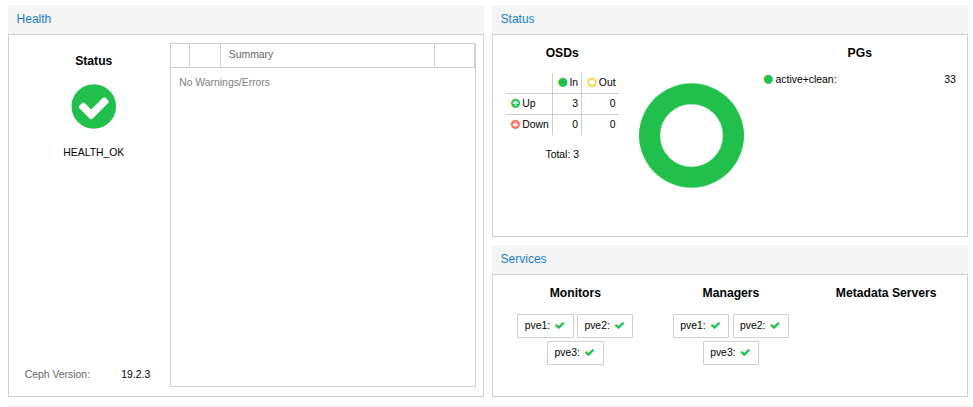Click the green Up arrow icon

tap(515, 103)
